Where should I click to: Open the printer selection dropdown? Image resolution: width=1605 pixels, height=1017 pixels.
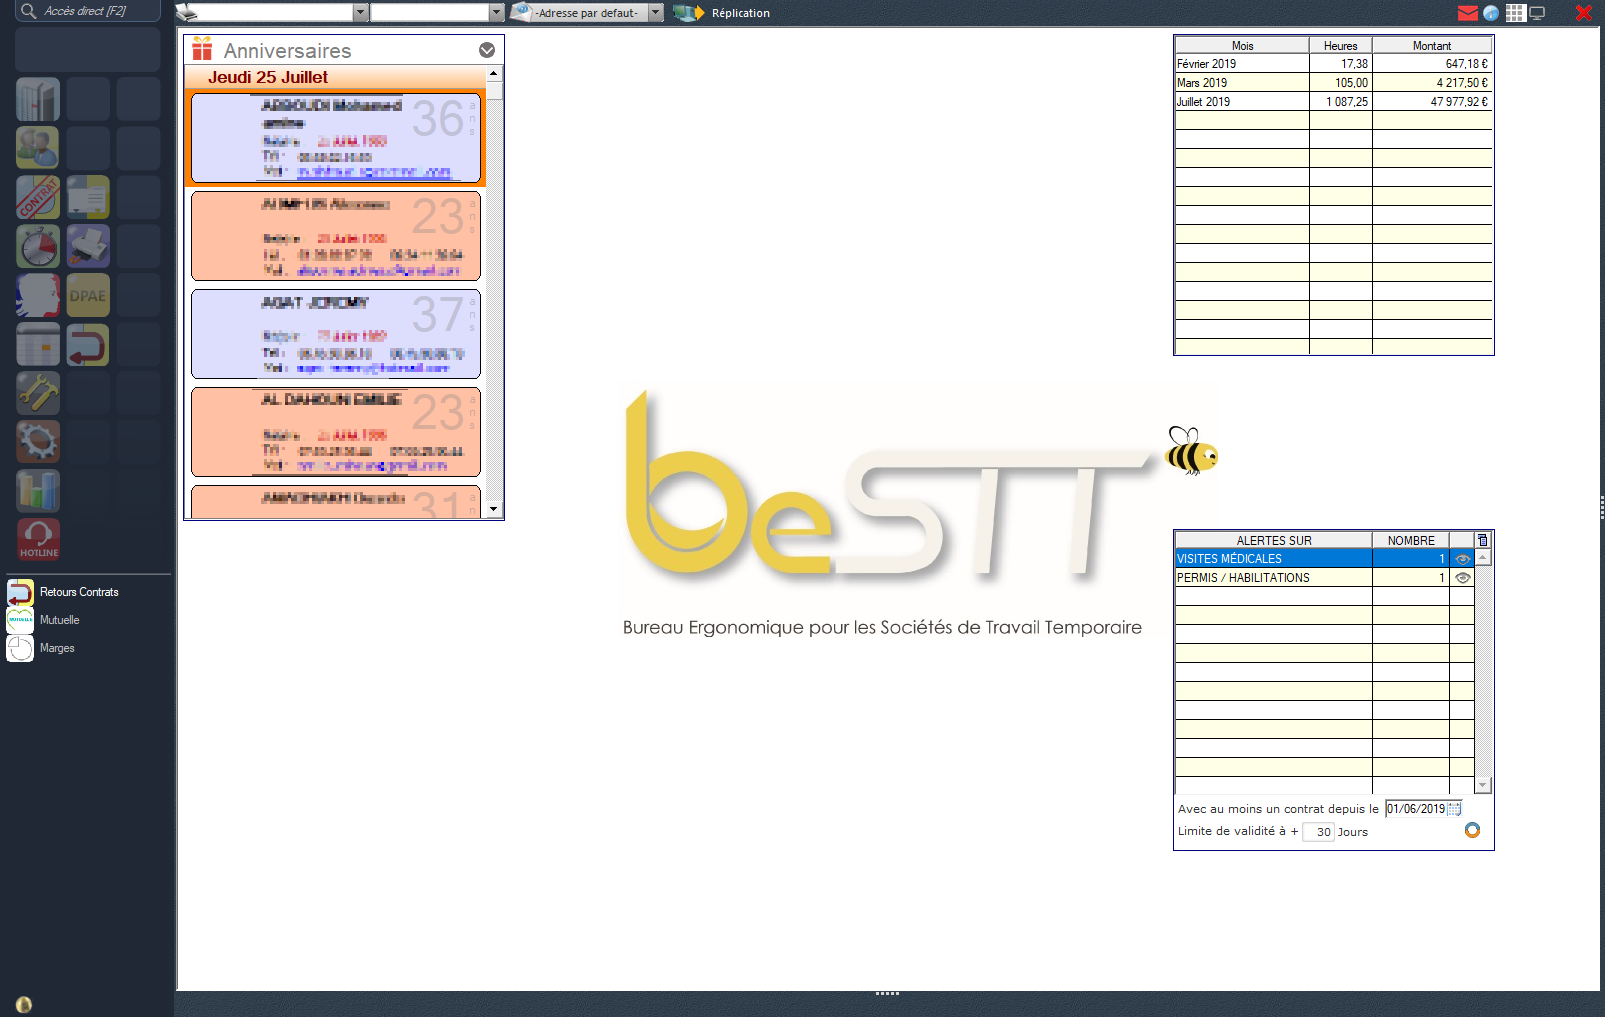pyautogui.click(x=361, y=13)
